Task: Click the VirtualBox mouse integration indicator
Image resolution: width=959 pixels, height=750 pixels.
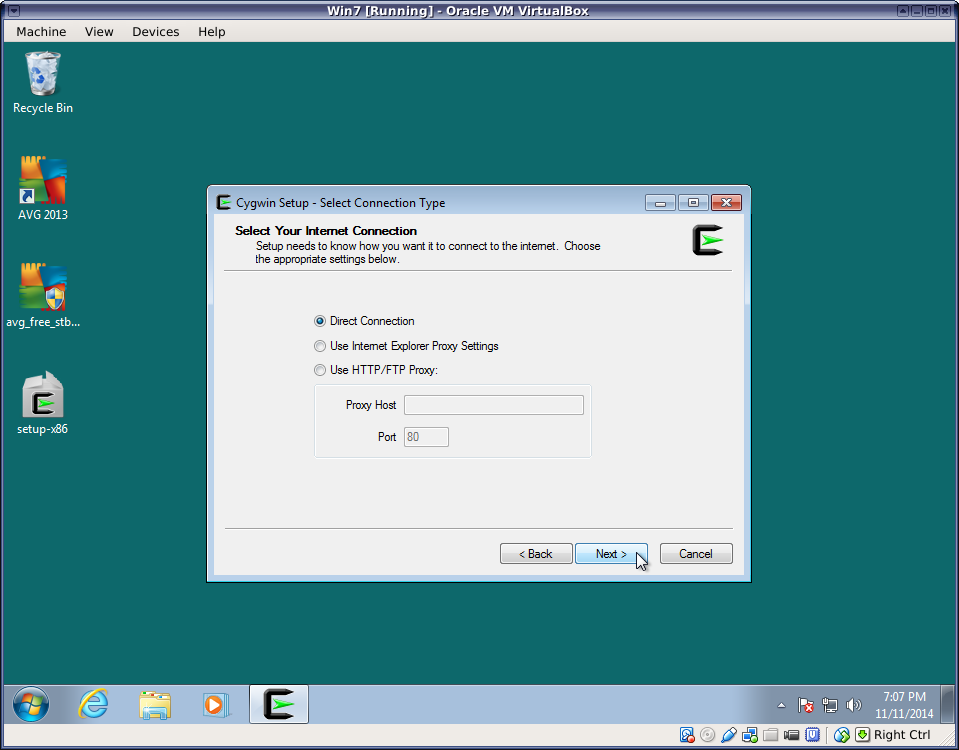Action: (x=842, y=735)
